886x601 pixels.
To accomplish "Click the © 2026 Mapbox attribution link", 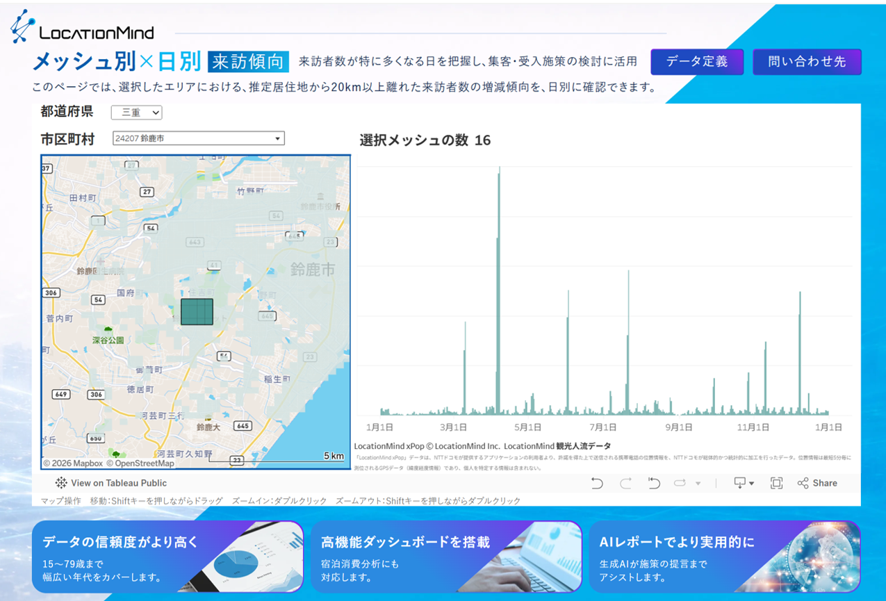I will click(73, 463).
